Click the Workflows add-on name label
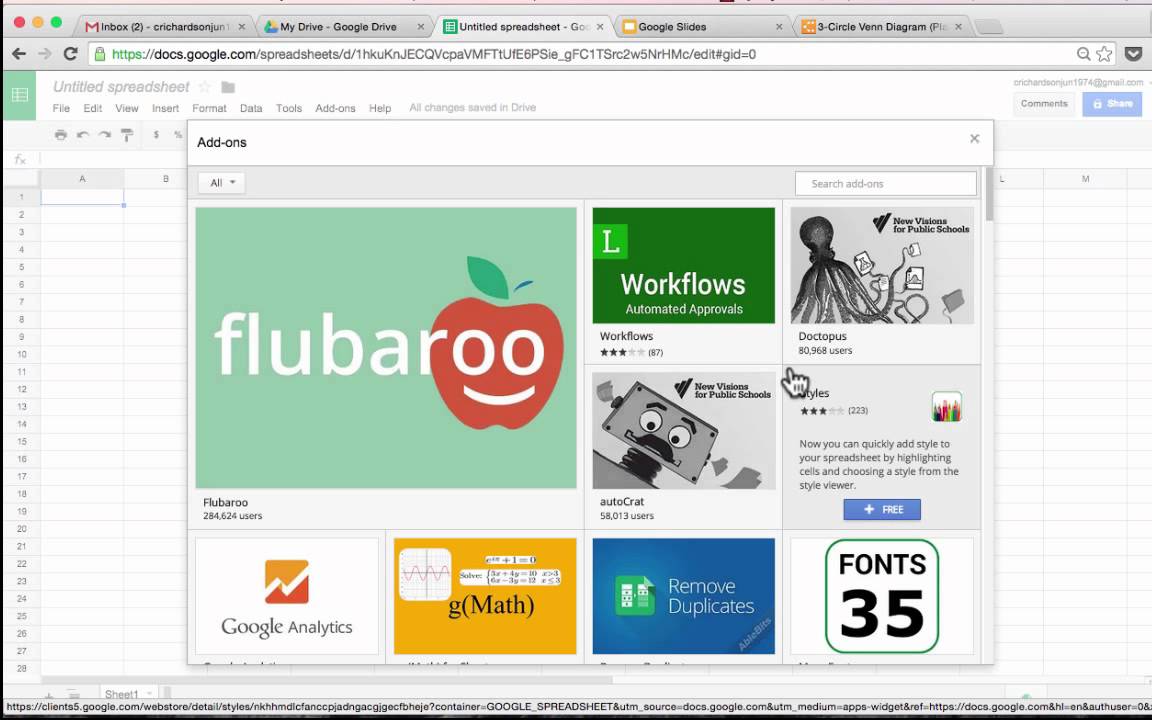 pyautogui.click(x=626, y=336)
